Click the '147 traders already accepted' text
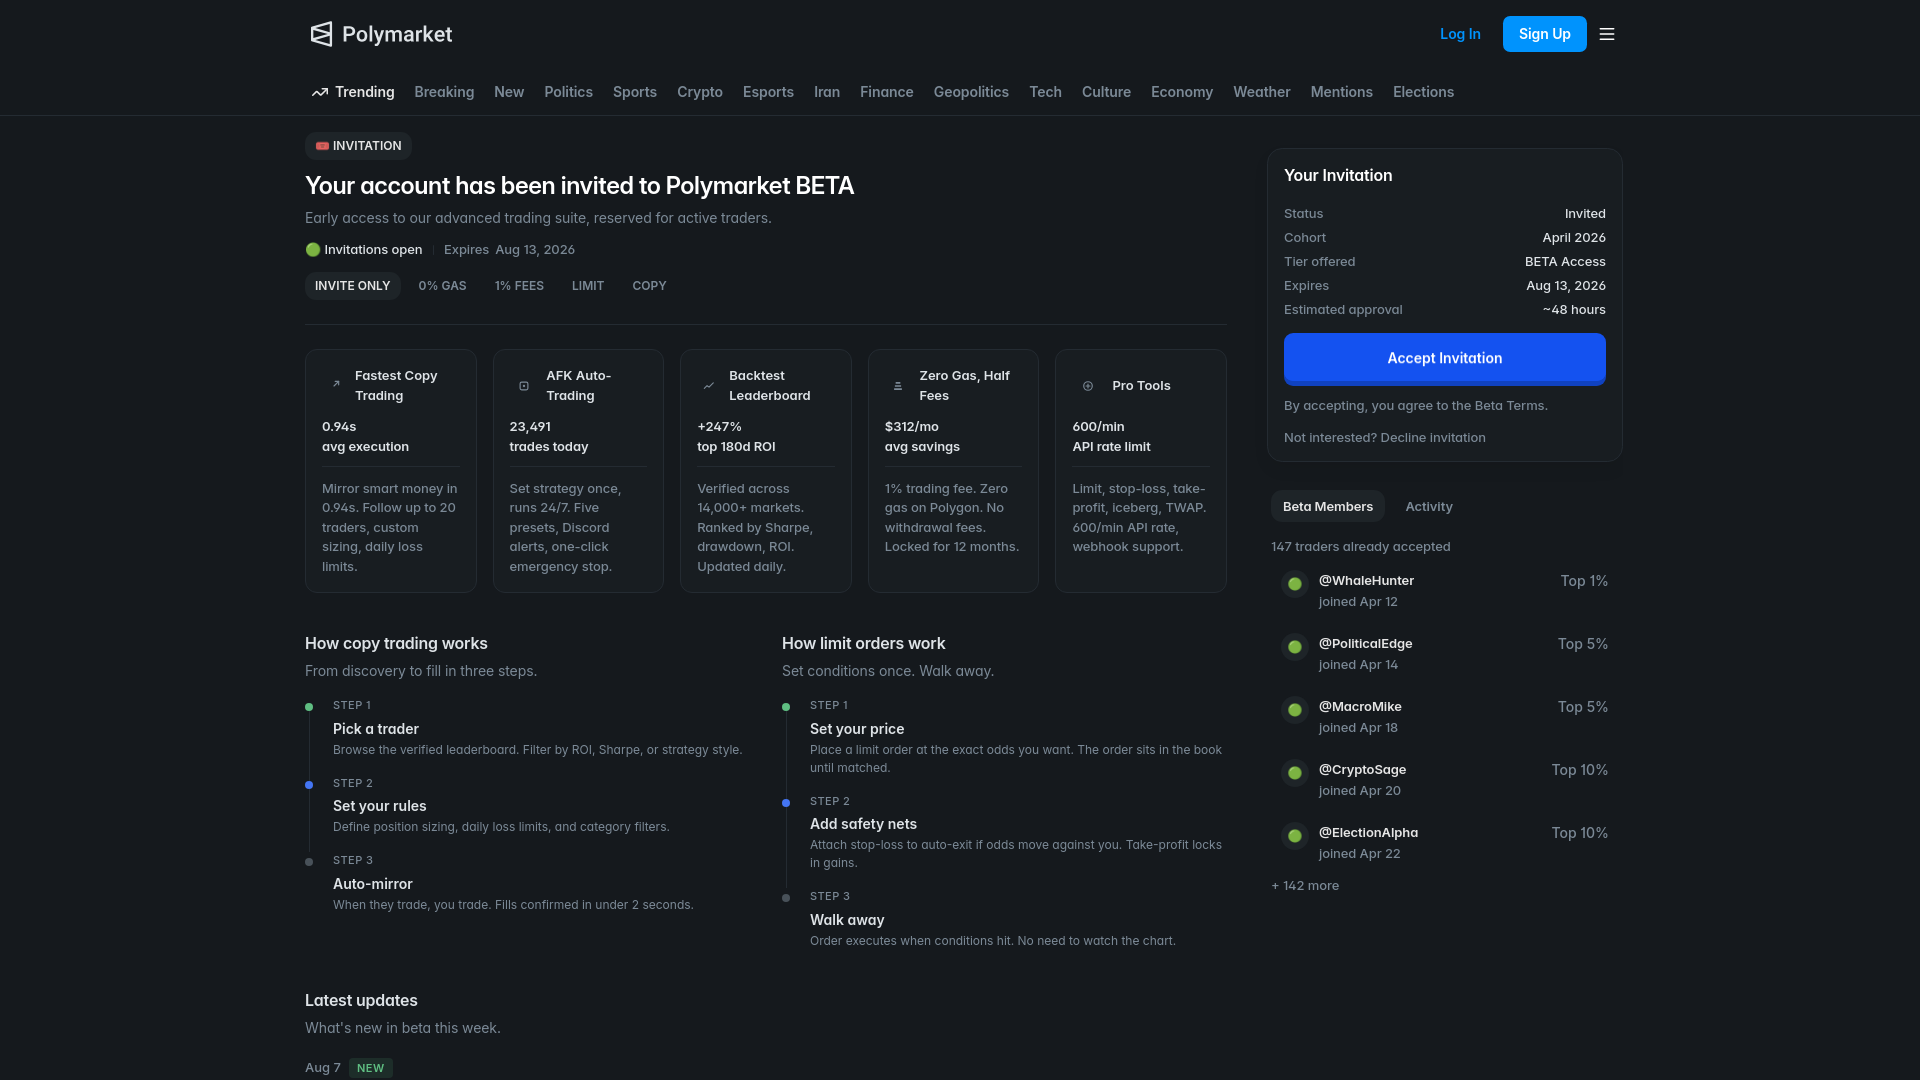1920x1080 pixels. 1361,547
